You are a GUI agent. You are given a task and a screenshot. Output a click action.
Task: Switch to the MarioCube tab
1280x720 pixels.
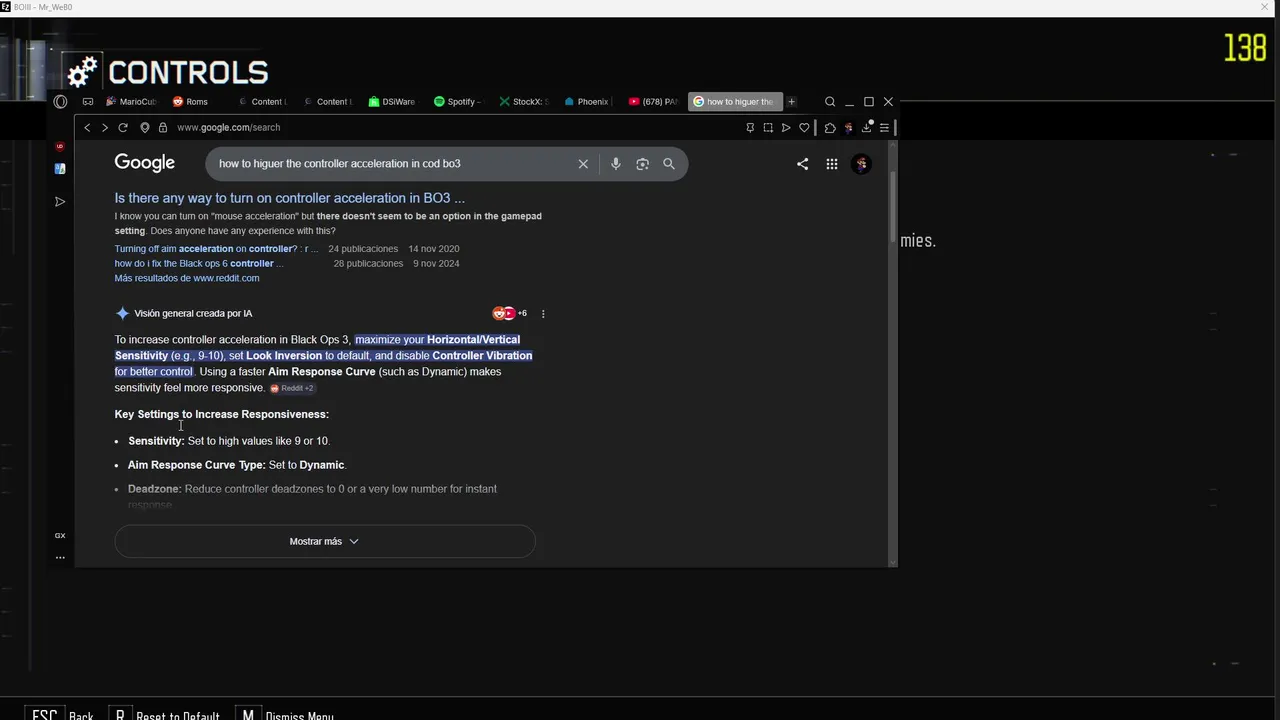point(132,102)
